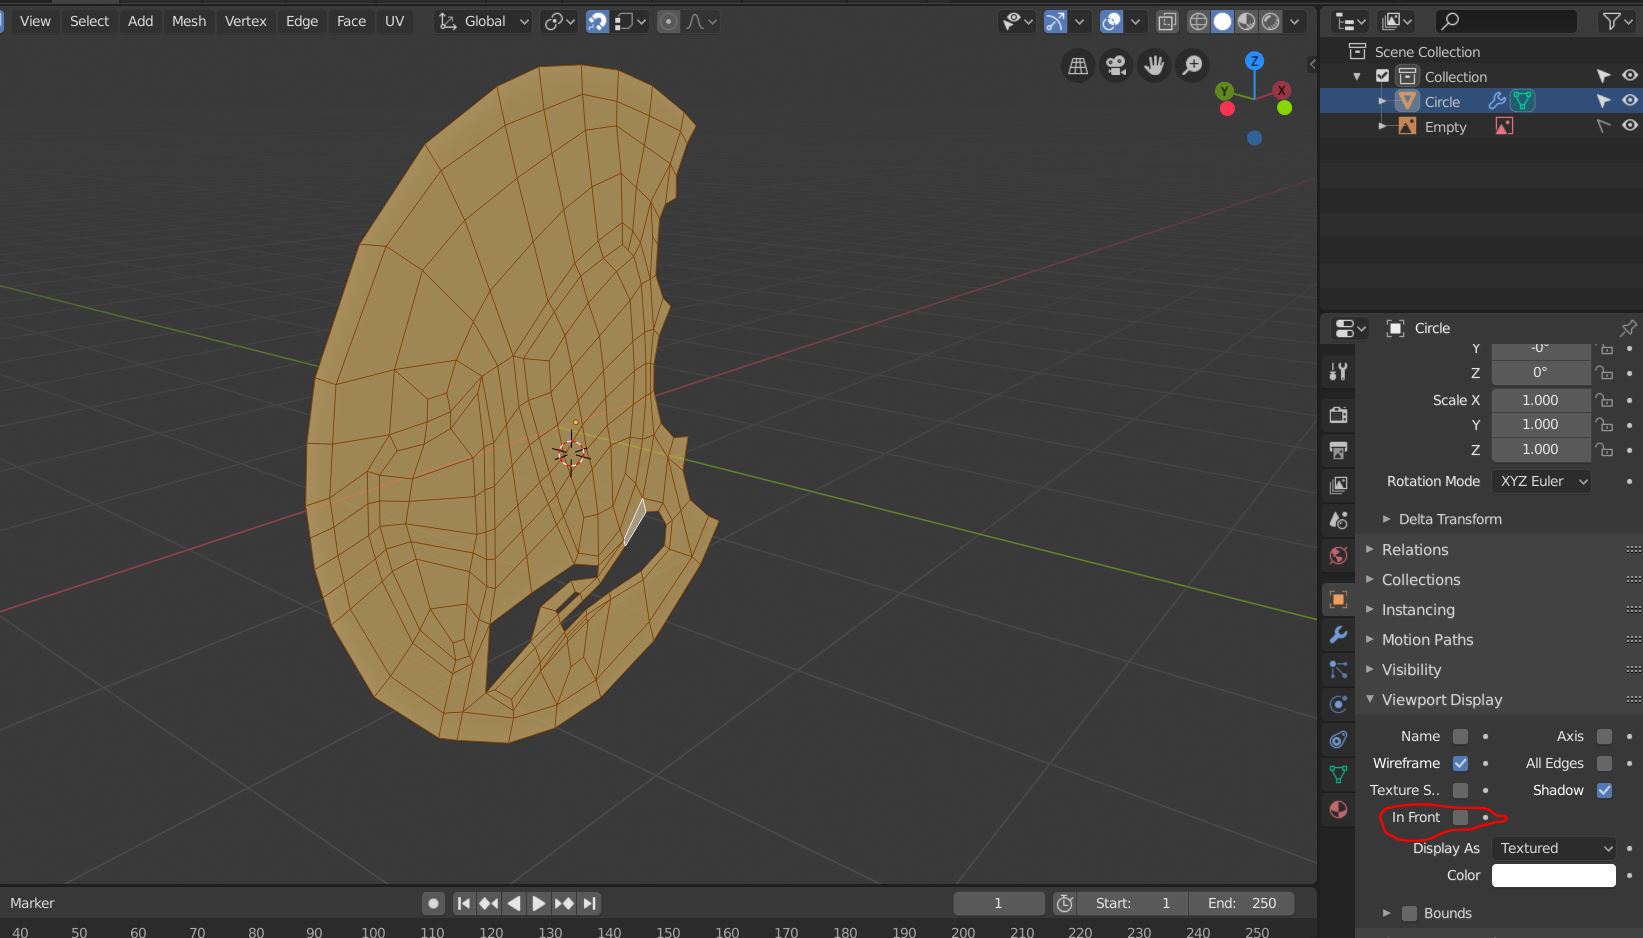Open the Mesh menu

(x=188, y=21)
